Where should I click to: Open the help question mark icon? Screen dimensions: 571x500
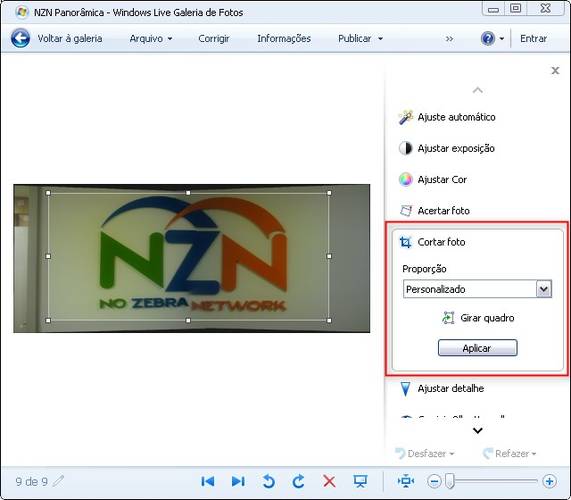coord(488,38)
